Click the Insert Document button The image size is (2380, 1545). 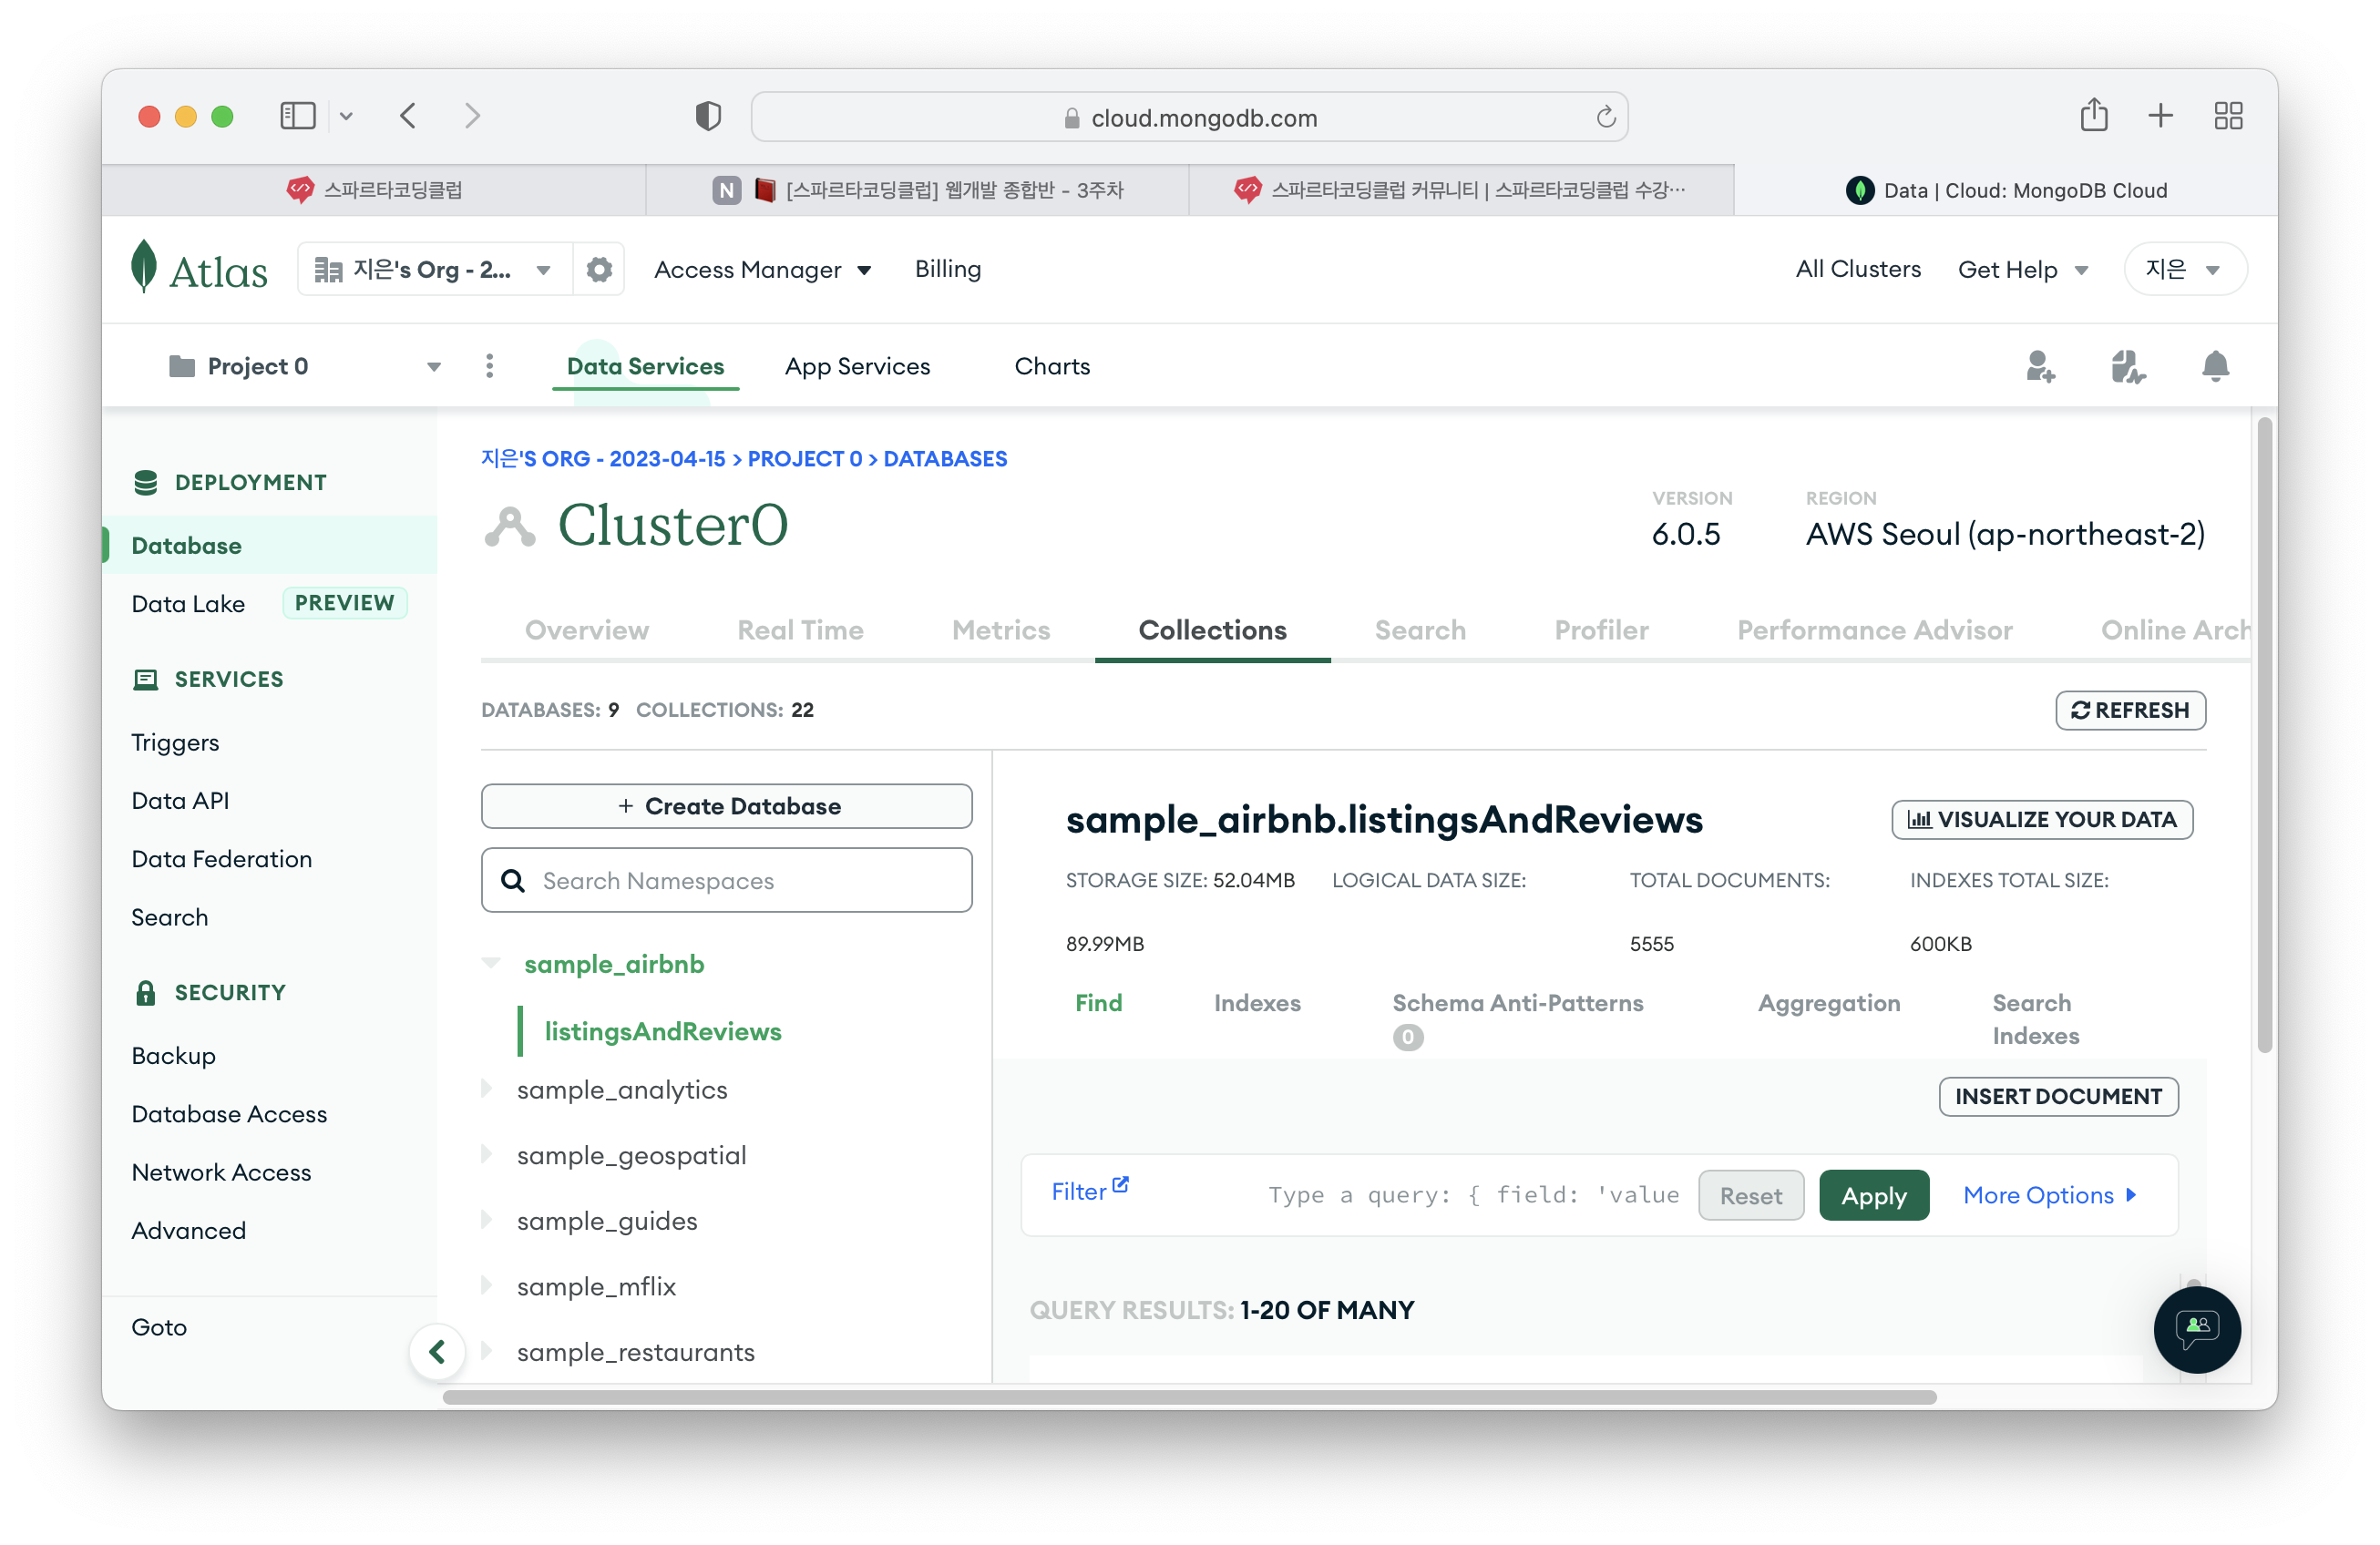click(2058, 1096)
